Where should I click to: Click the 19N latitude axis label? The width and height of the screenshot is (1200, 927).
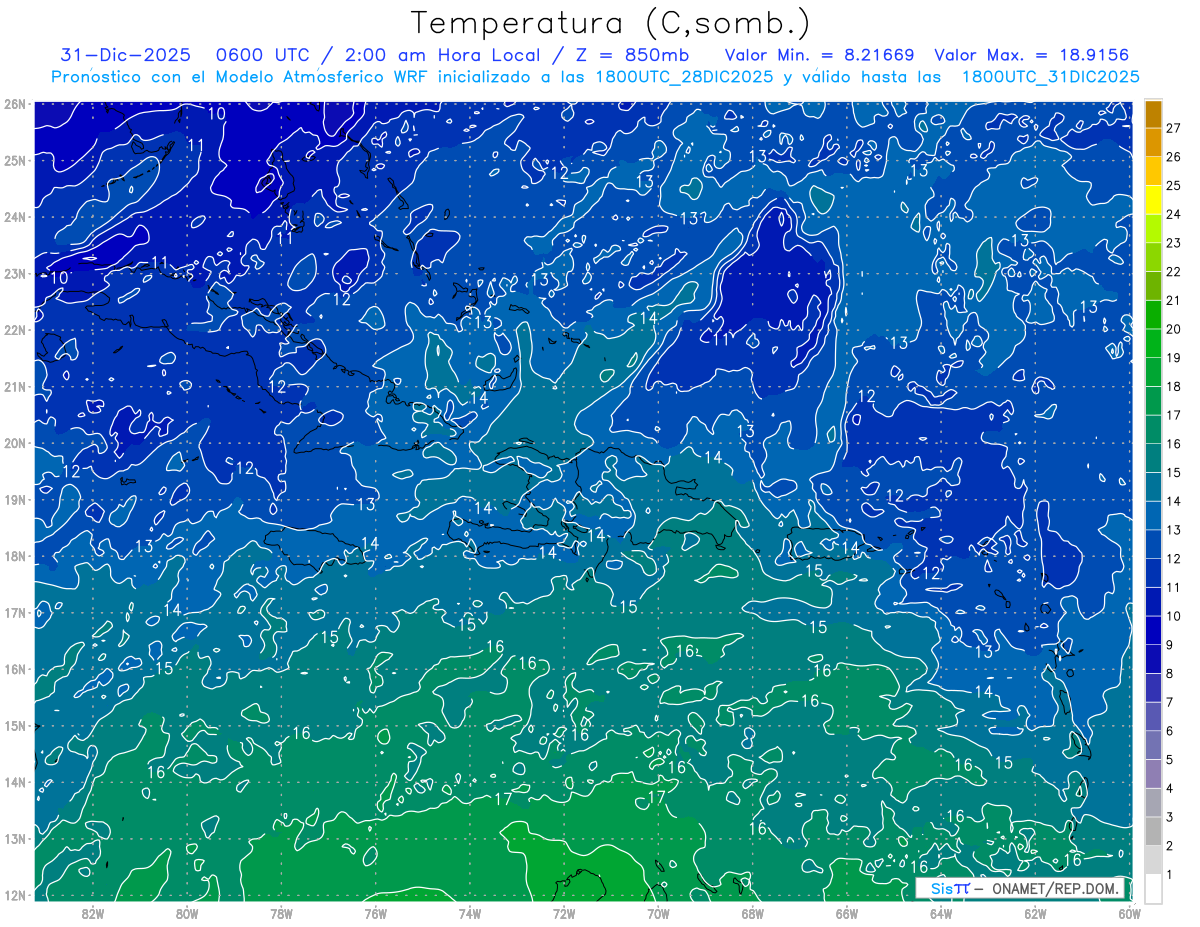coord(14,499)
